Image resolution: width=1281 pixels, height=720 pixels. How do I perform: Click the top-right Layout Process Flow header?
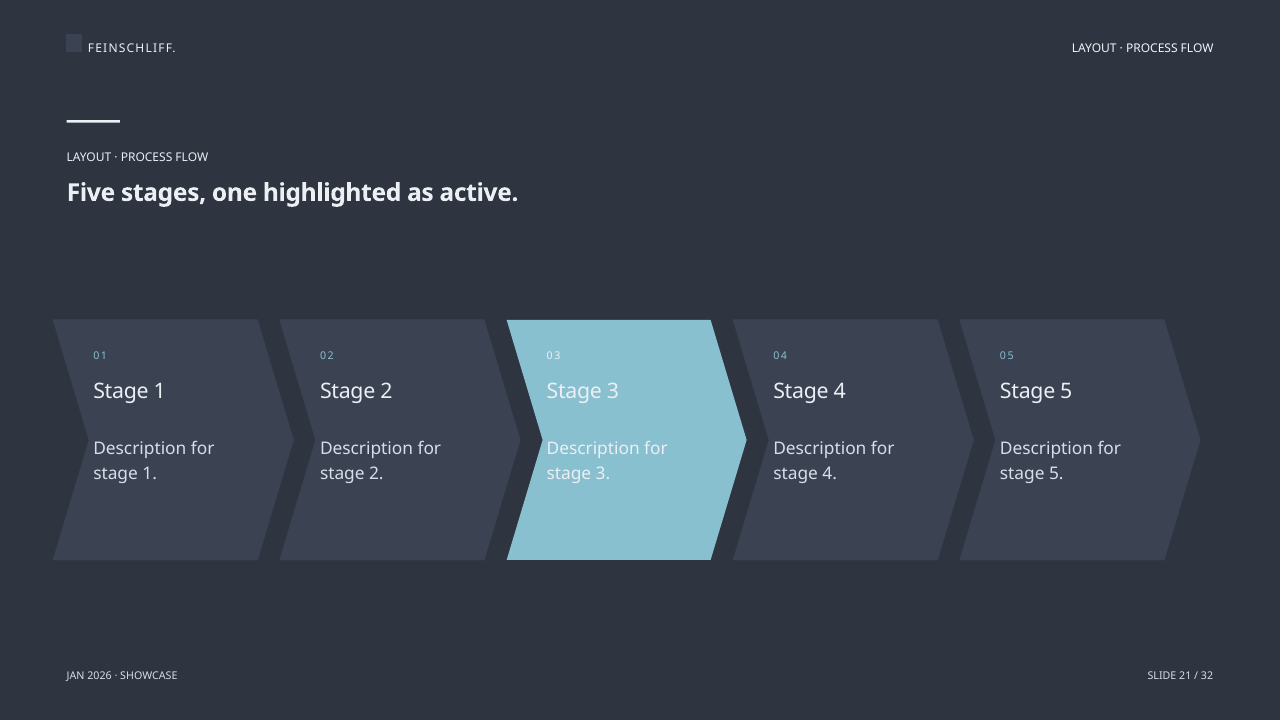point(1142,48)
